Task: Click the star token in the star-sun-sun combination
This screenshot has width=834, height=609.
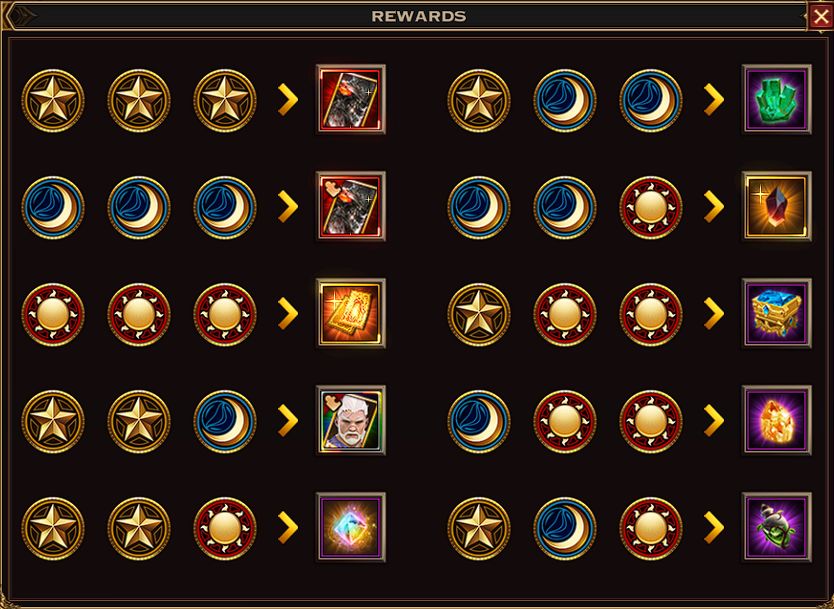Action: click(x=479, y=314)
